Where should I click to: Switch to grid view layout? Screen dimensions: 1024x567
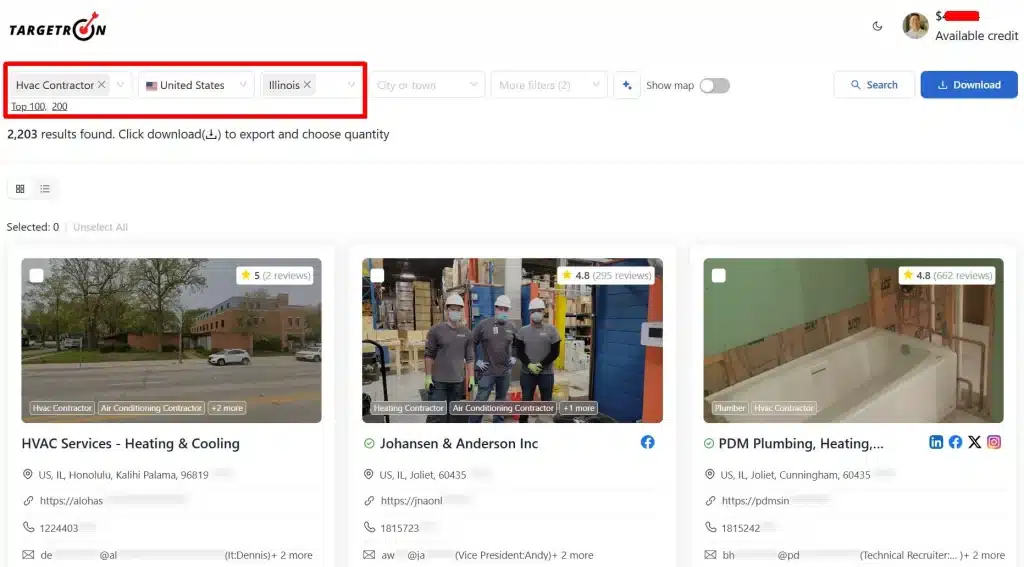pyautogui.click(x=20, y=188)
